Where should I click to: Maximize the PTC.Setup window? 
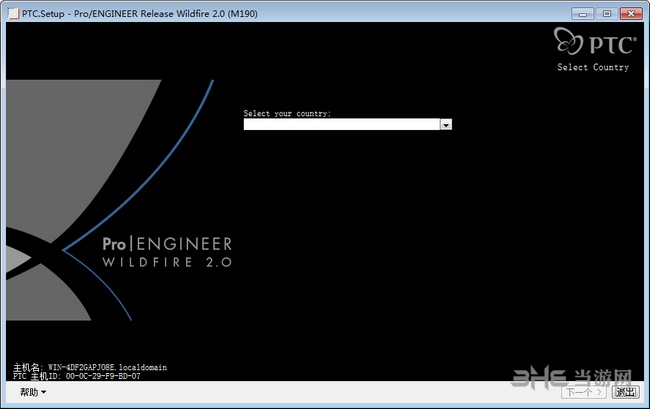(x=606, y=14)
